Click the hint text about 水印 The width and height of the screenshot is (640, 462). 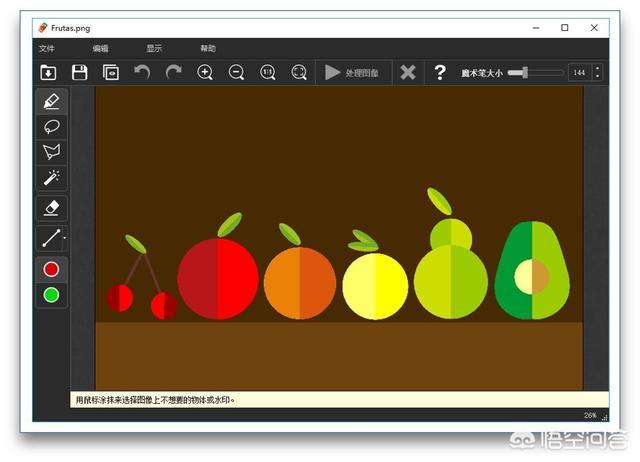click(x=155, y=400)
